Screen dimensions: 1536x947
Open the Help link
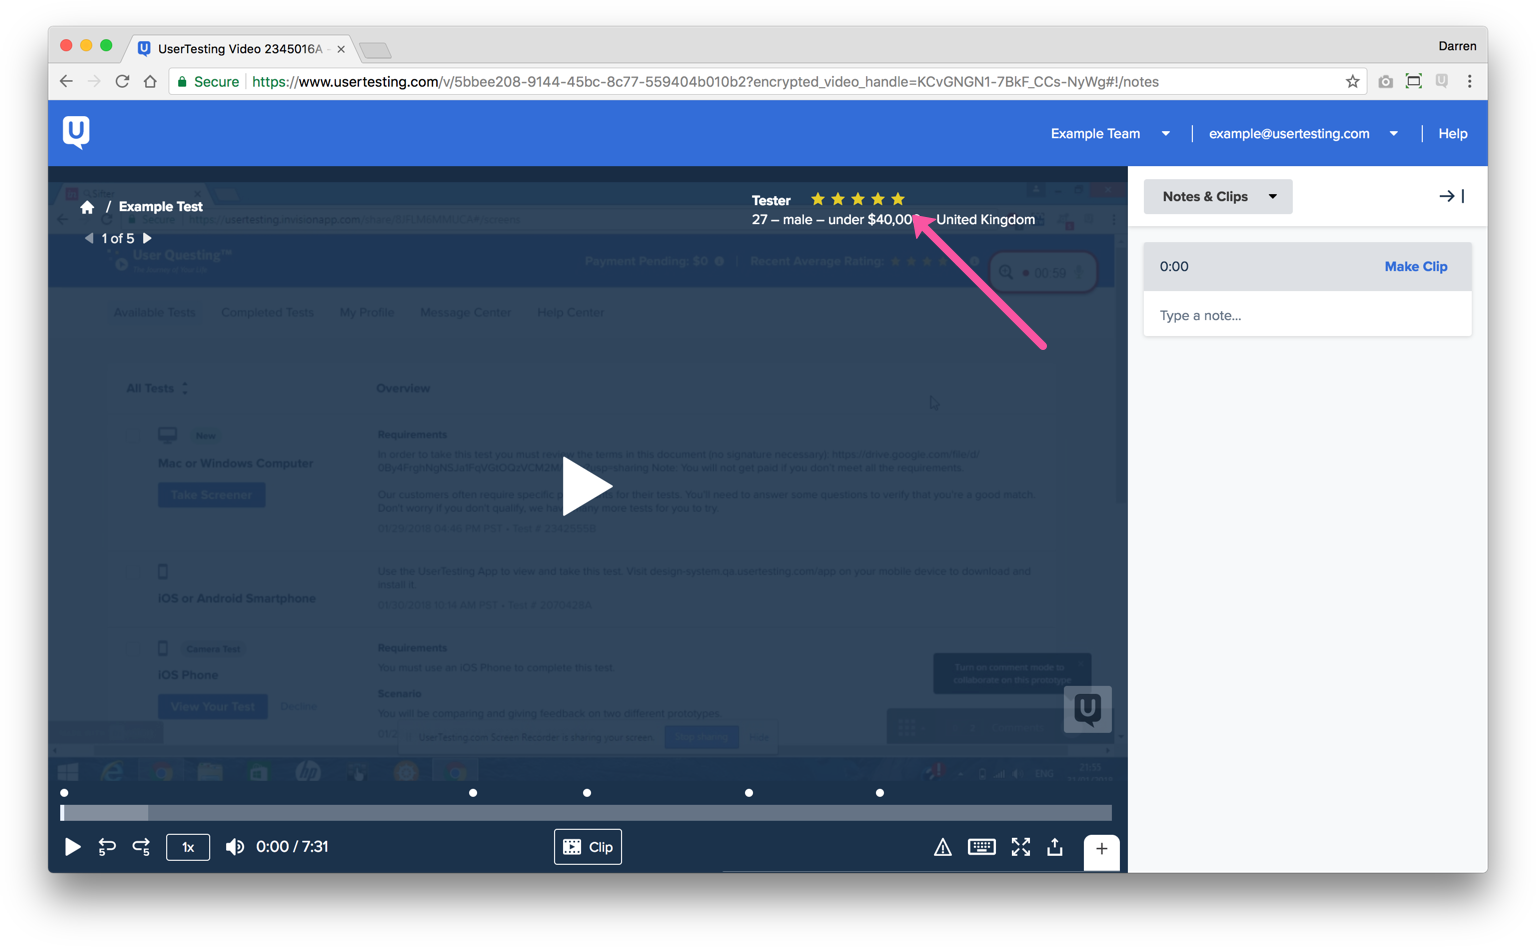pyautogui.click(x=1453, y=133)
